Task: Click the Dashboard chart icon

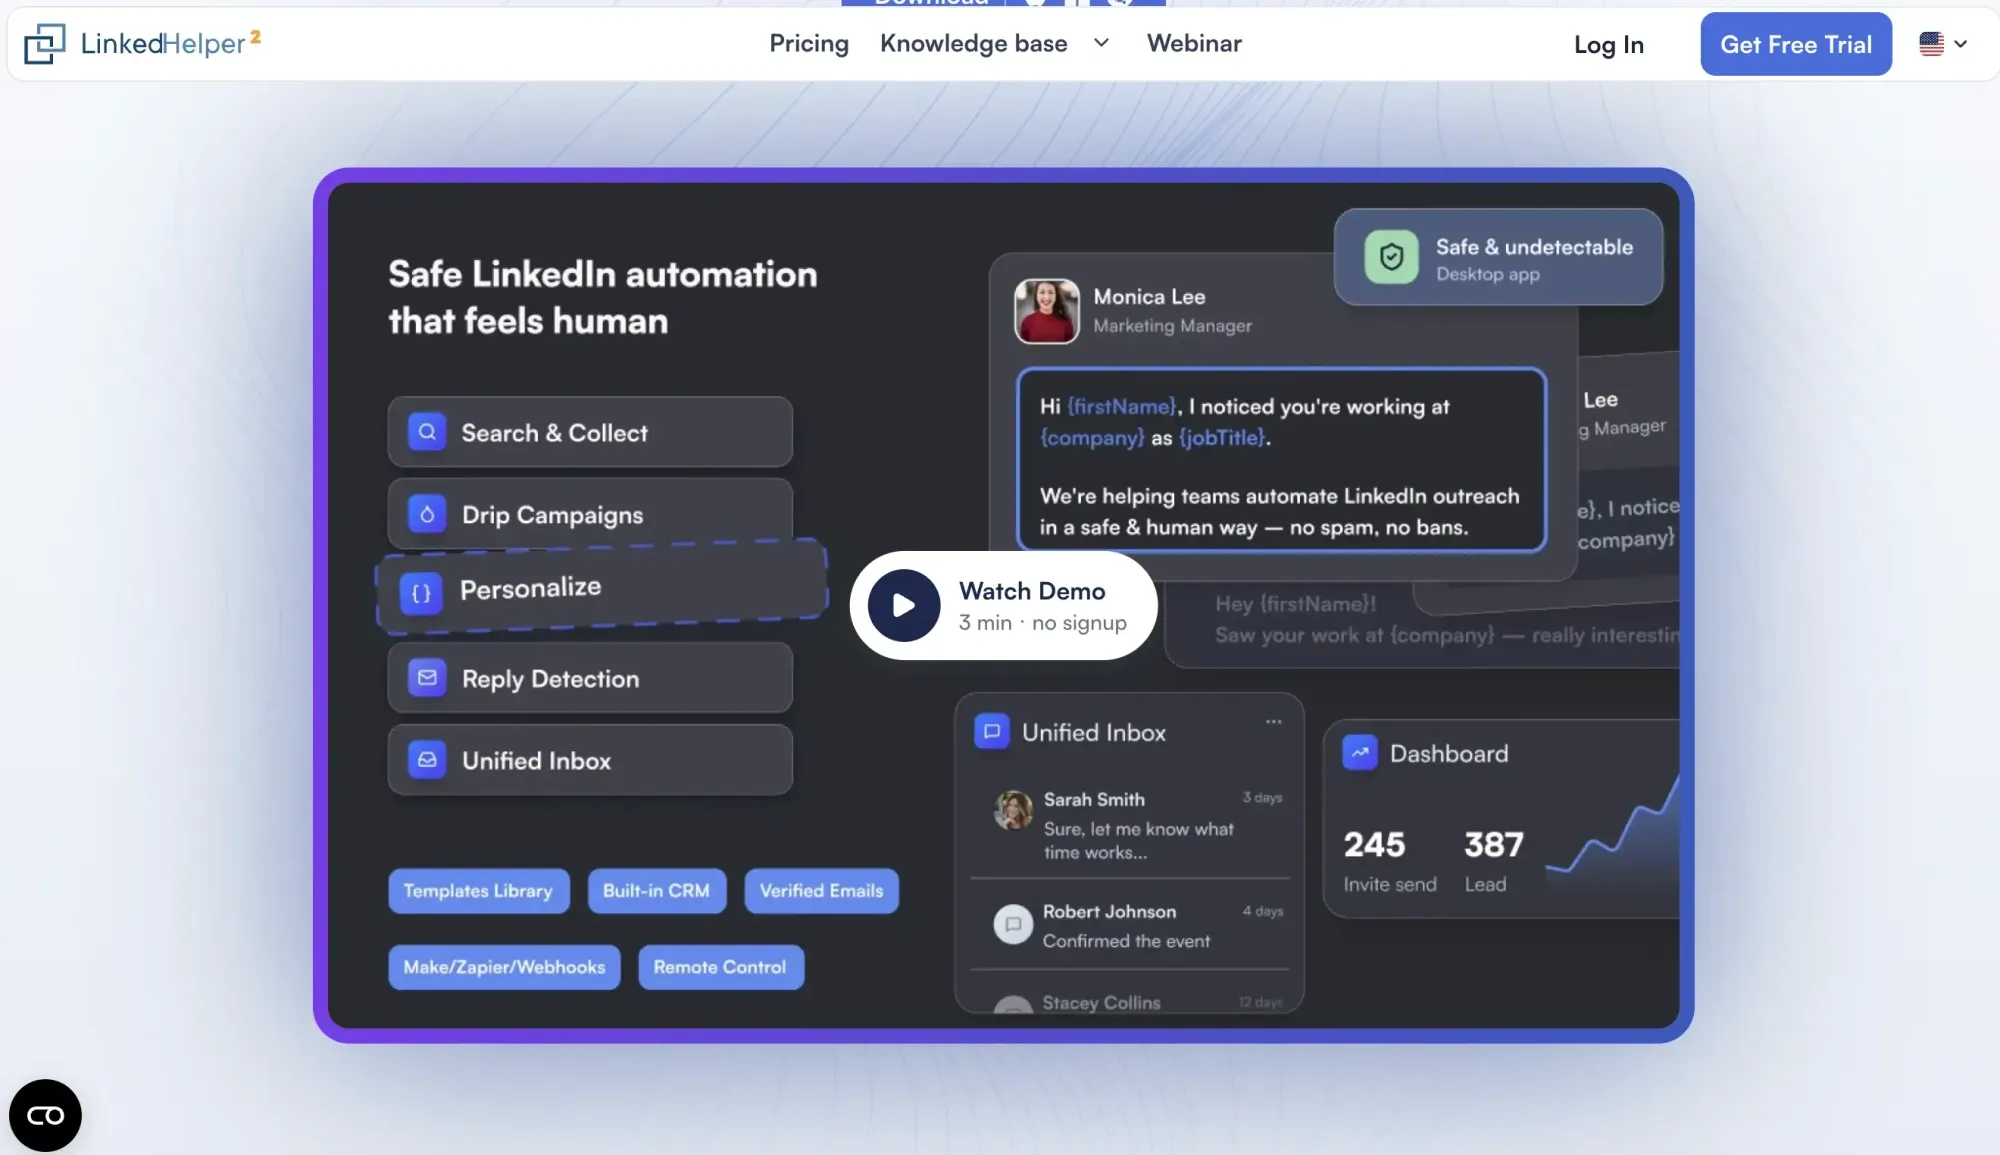Action: (x=1360, y=753)
